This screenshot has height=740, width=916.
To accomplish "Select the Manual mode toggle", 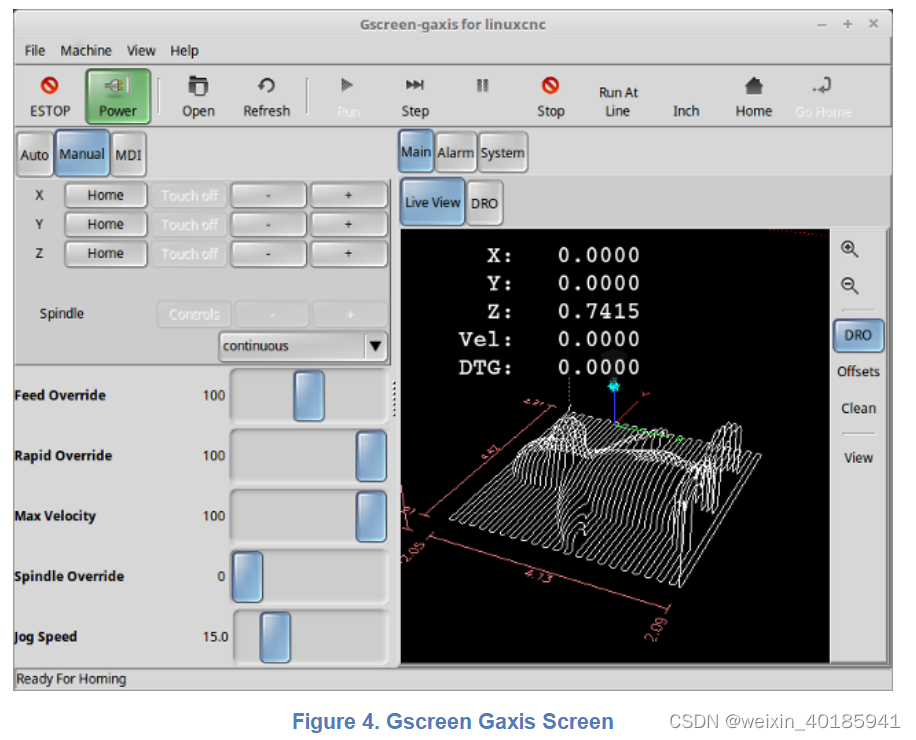I will pyautogui.click(x=81, y=153).
